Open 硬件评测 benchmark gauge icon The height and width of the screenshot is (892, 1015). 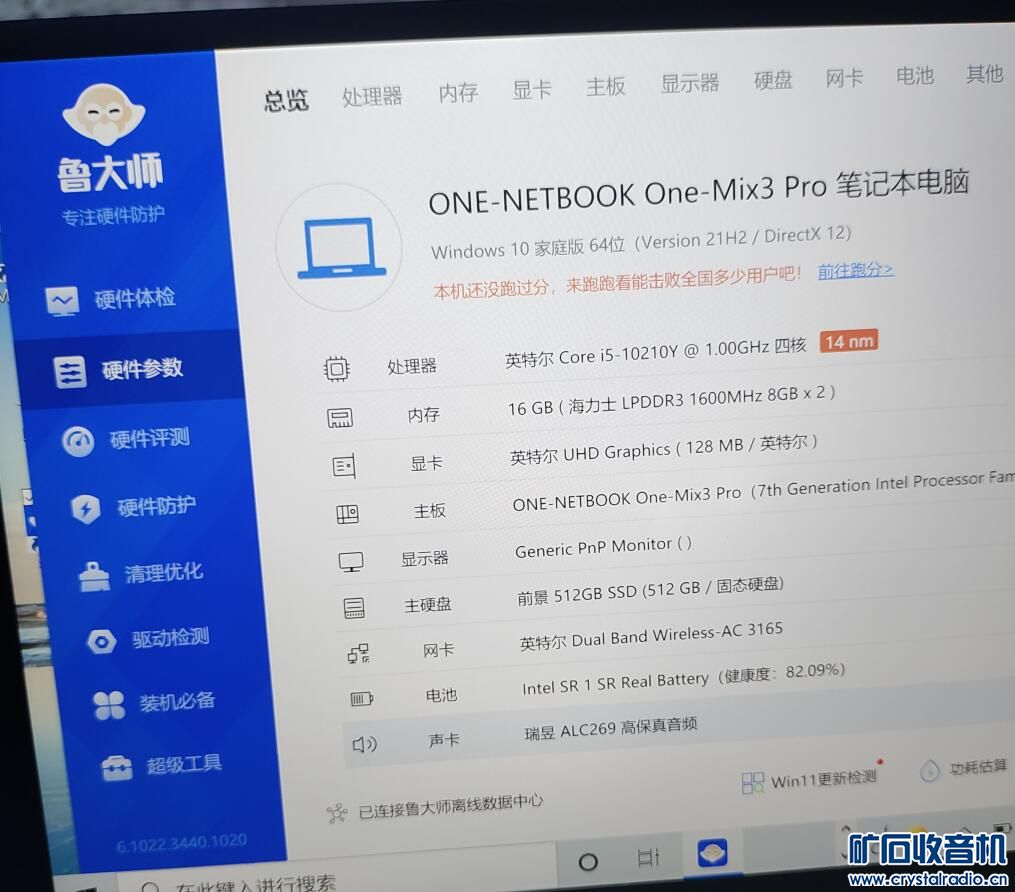[x=78, y=441]
